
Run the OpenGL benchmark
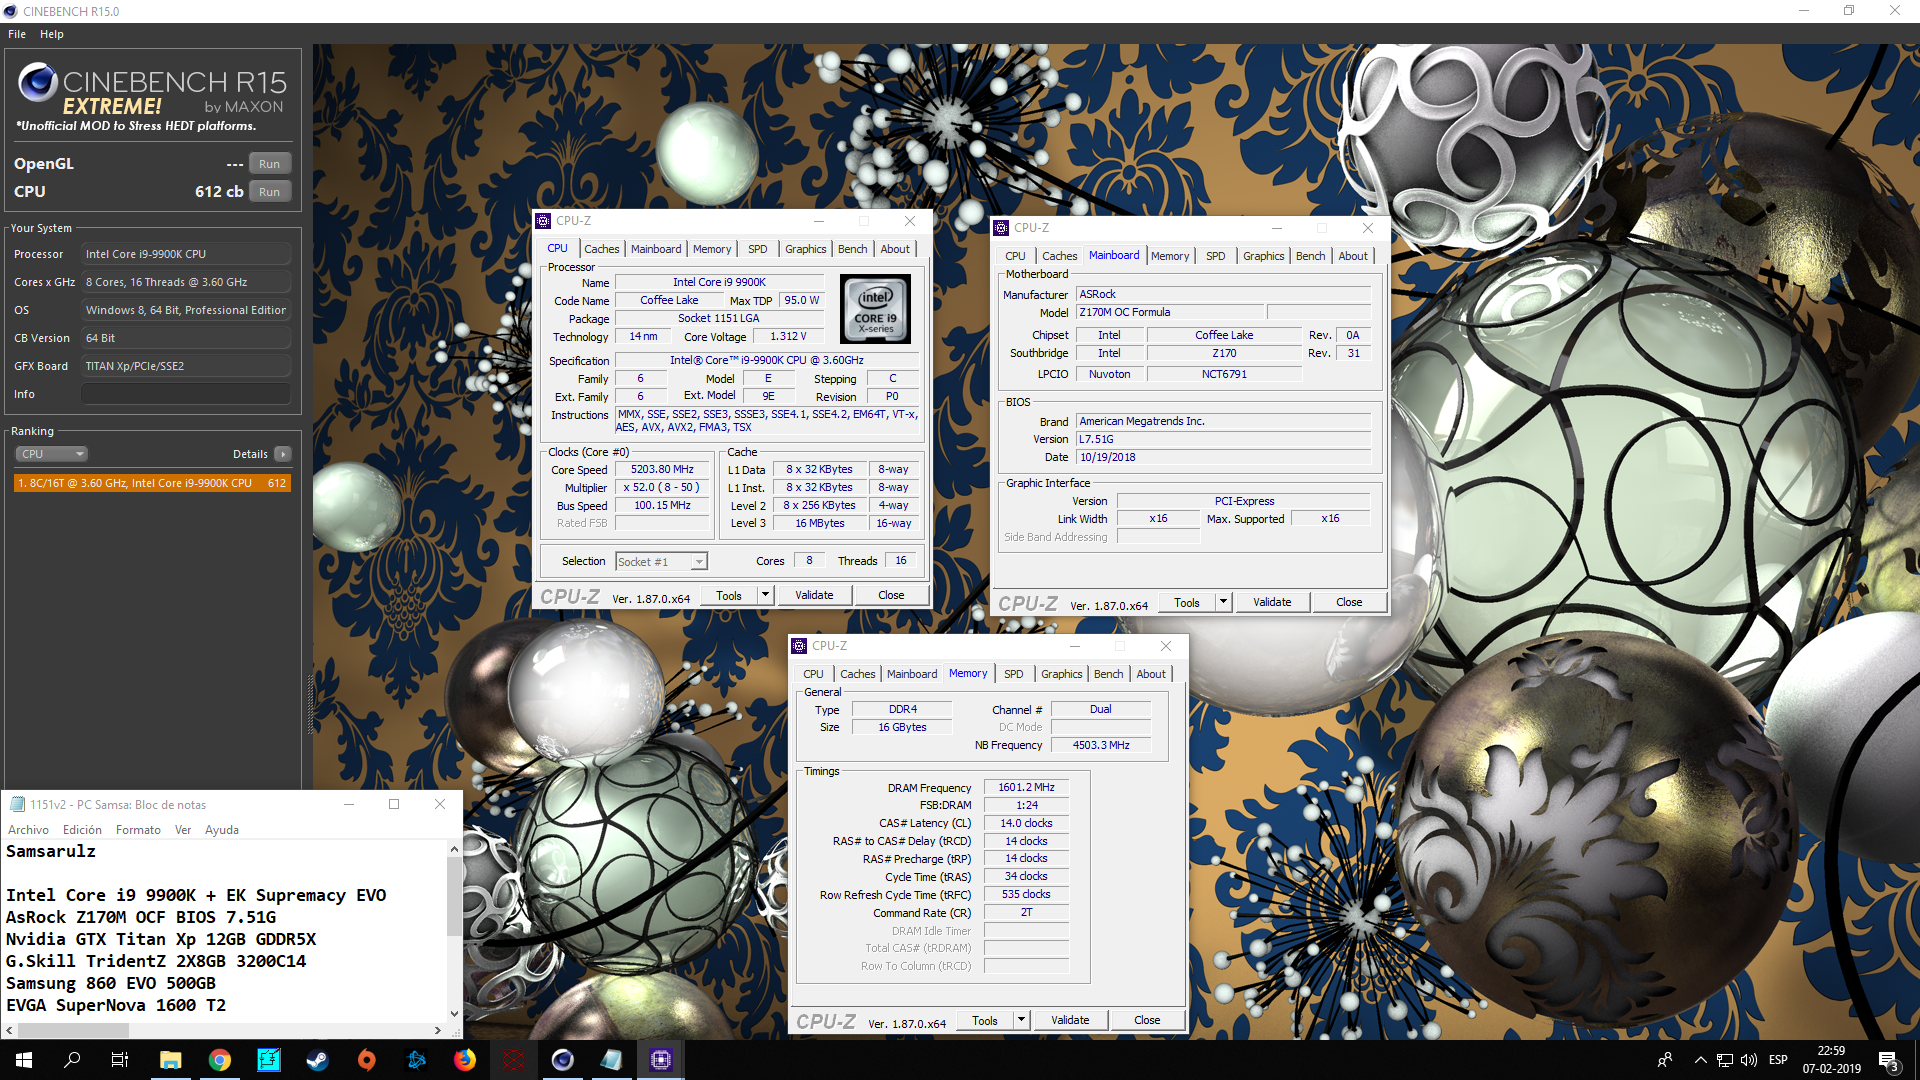[x=270, y=164]
